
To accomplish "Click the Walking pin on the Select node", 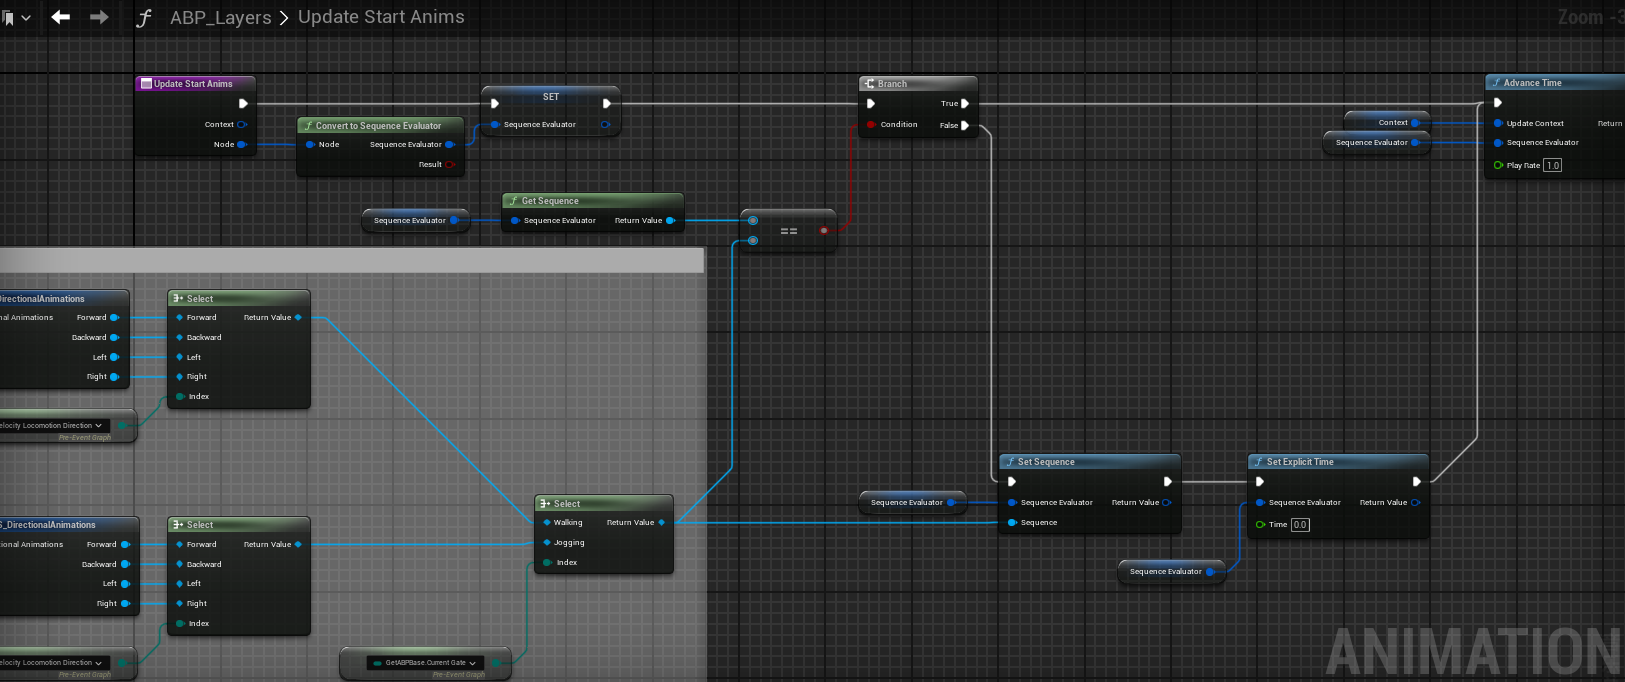I will coord(547,522).
